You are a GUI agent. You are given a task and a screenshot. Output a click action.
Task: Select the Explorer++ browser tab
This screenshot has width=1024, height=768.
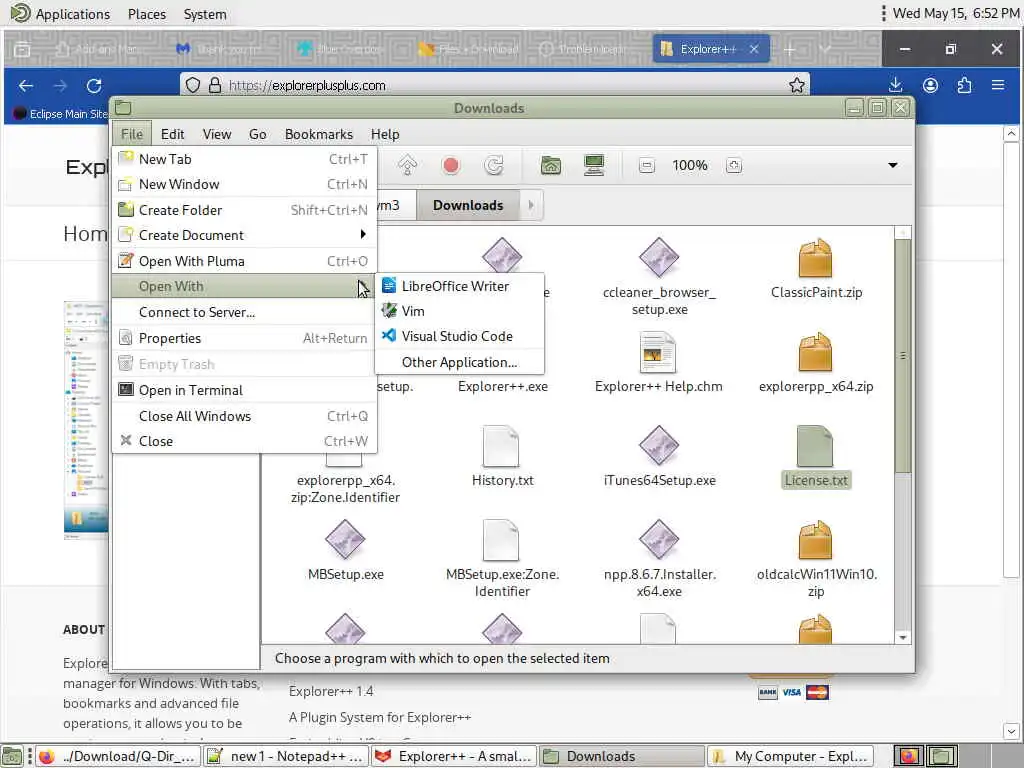coord(710,49)
